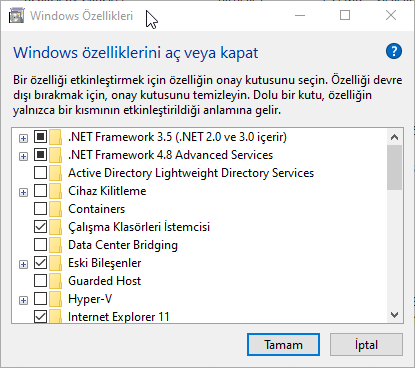Enable the Data Center Bridging checkbox
The height and width of the screenshot is (368, 415).
click(x=40, y=245)
